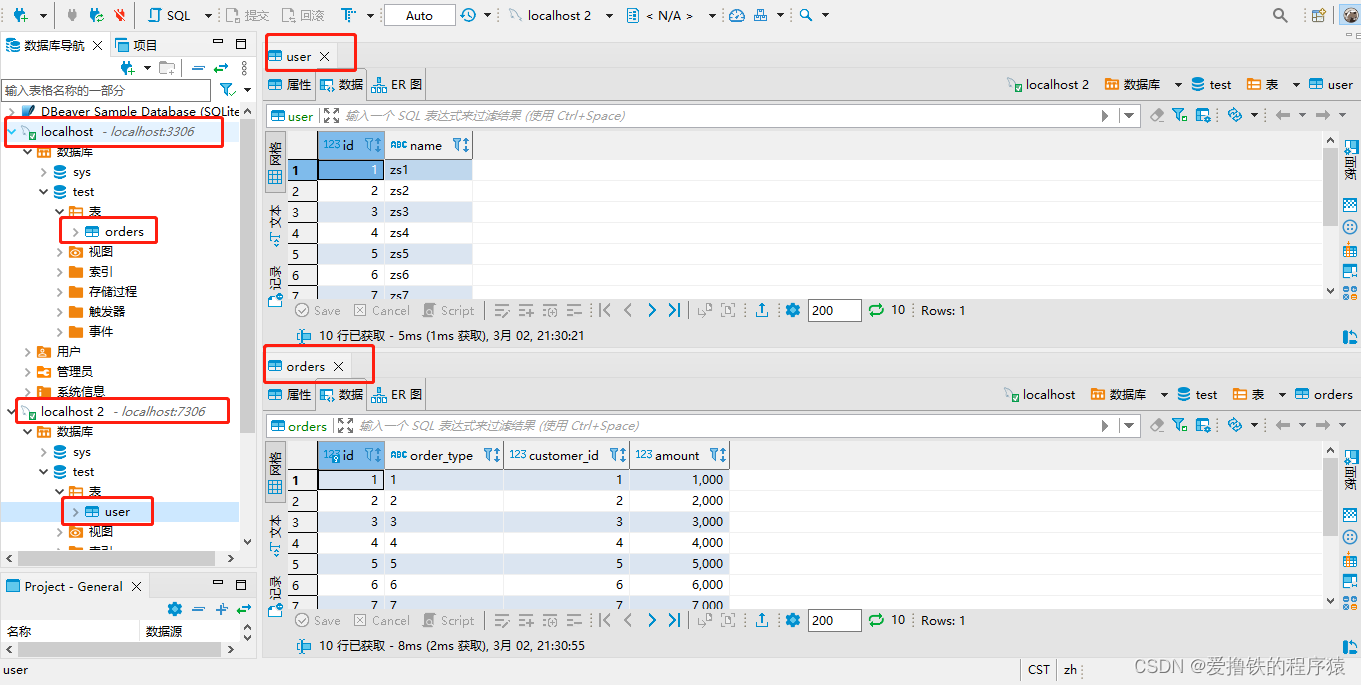Click the transaction log clock icon

pos(468,15)
